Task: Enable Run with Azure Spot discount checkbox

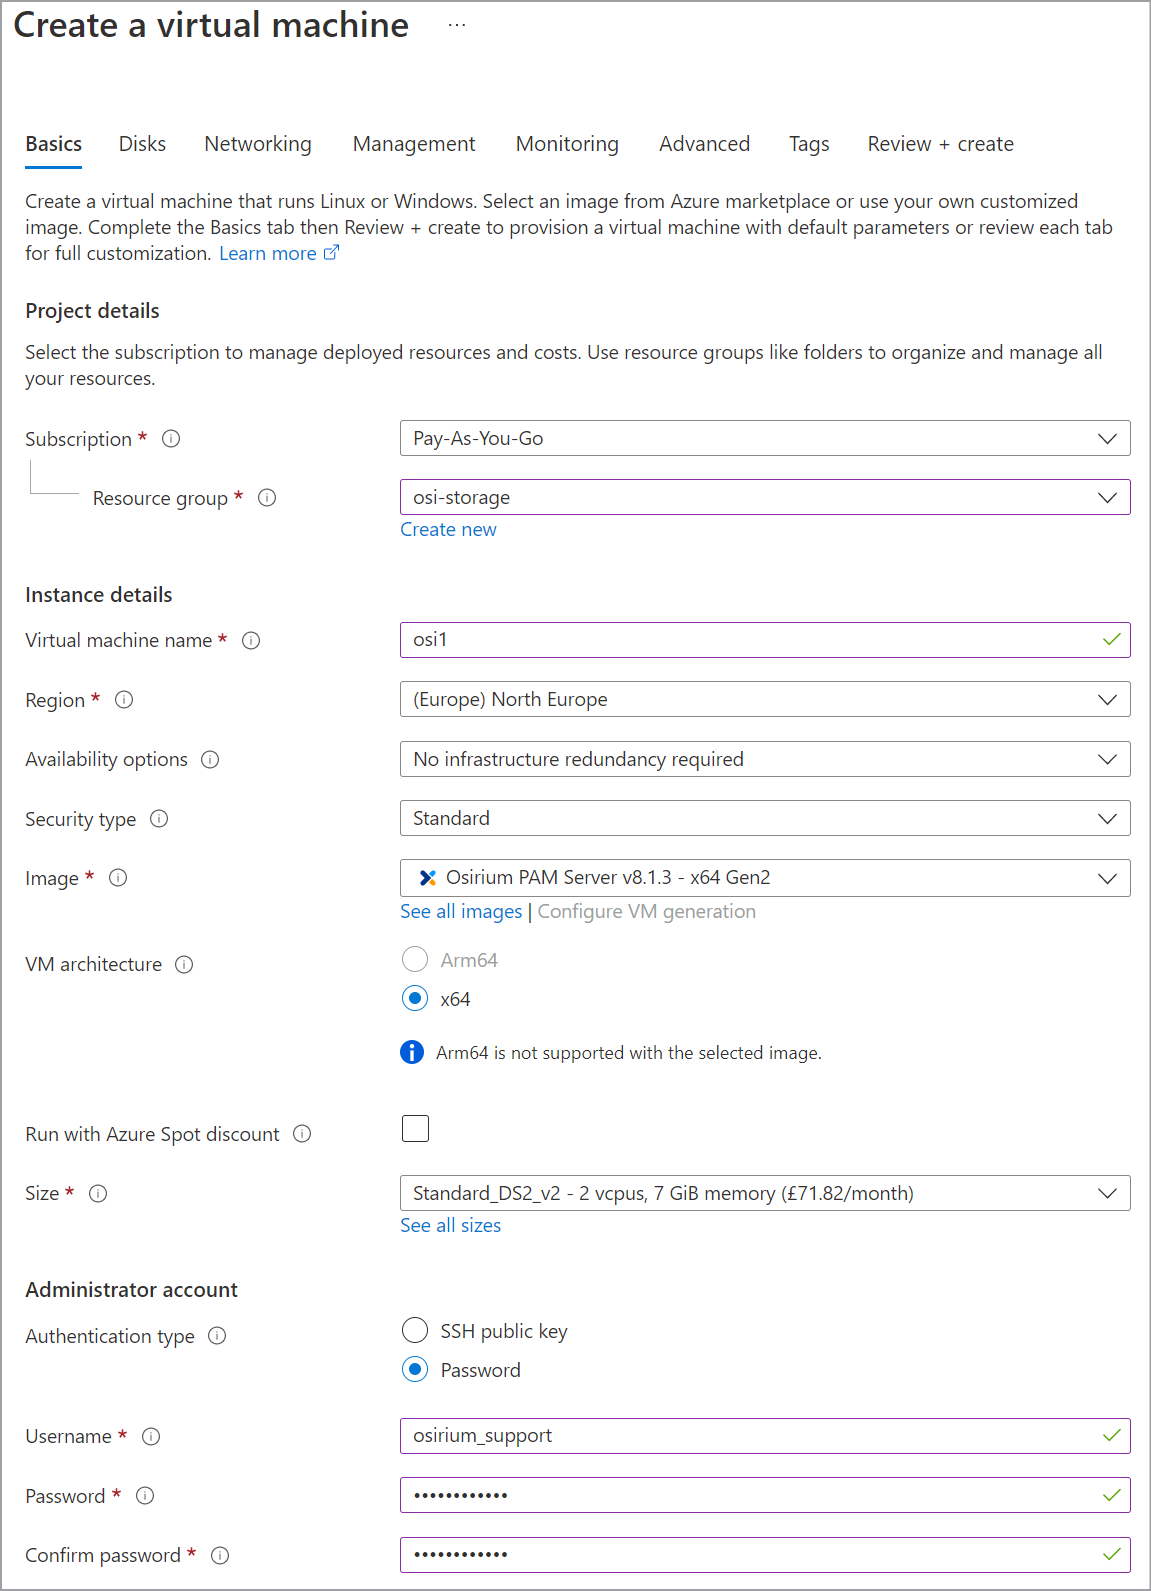Action: tap(415, 1129)
